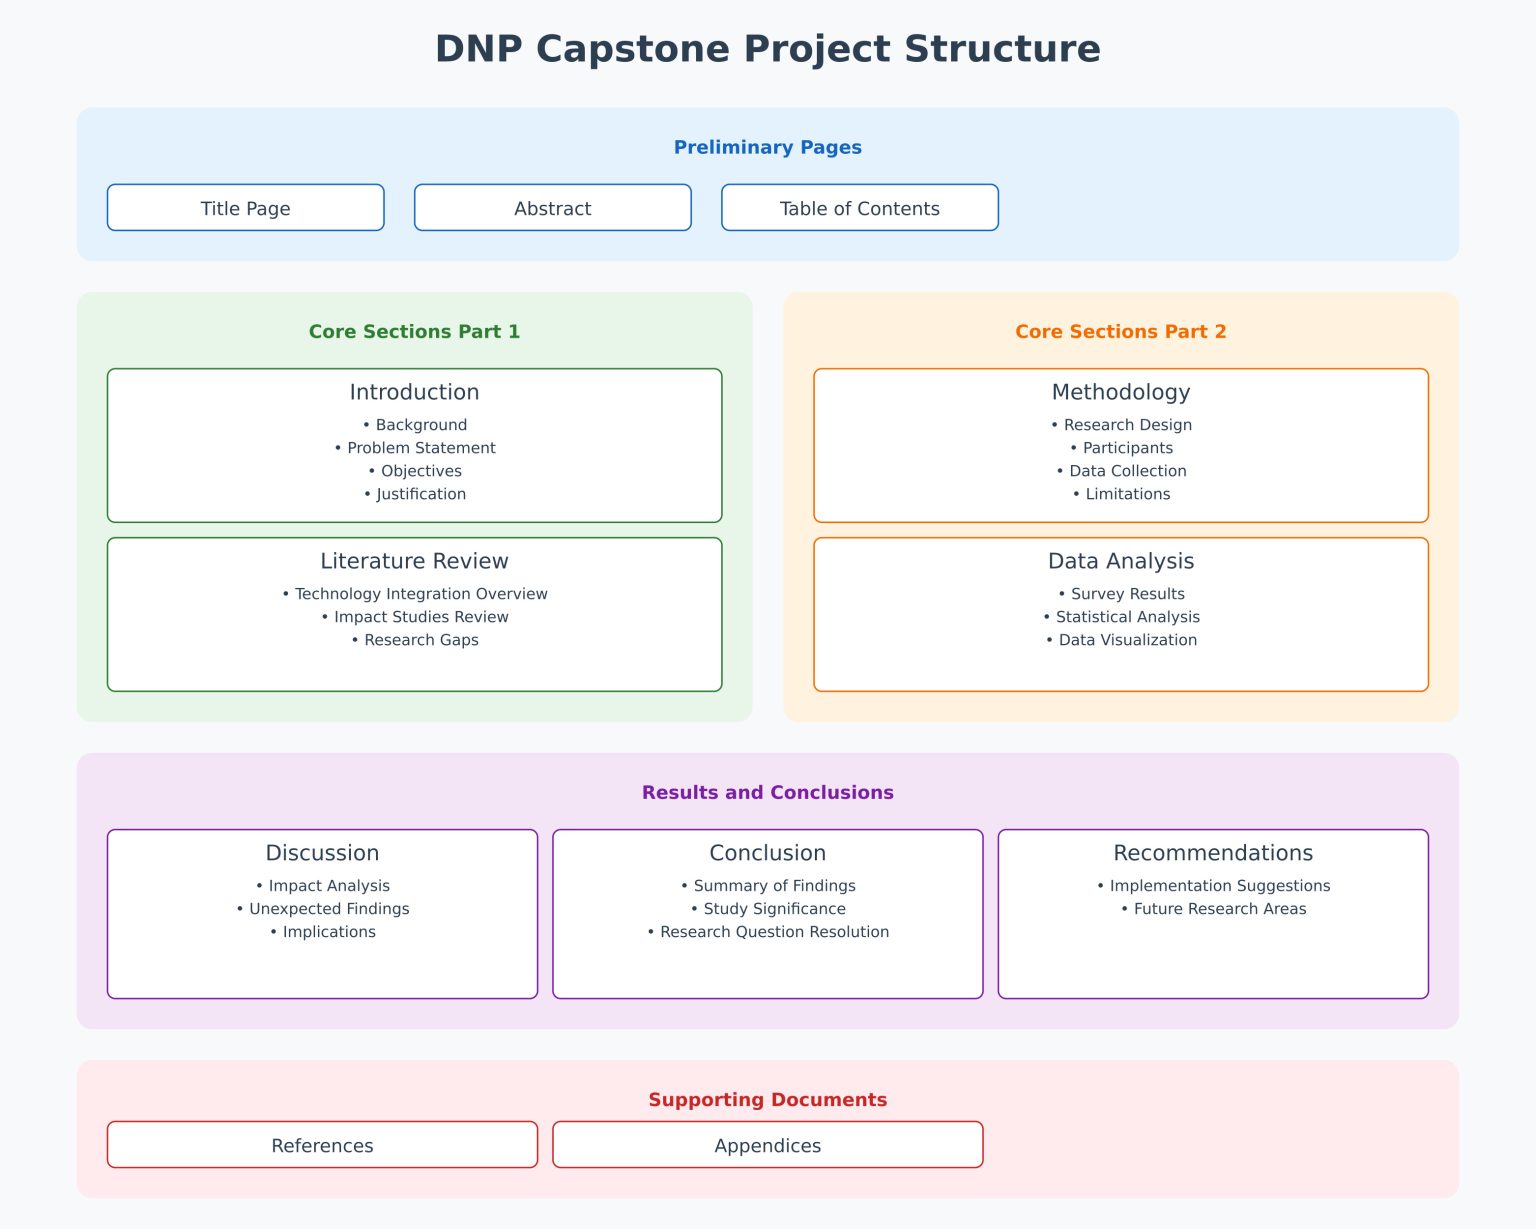Click the Preliminary Pages section header

pos(767,147)
